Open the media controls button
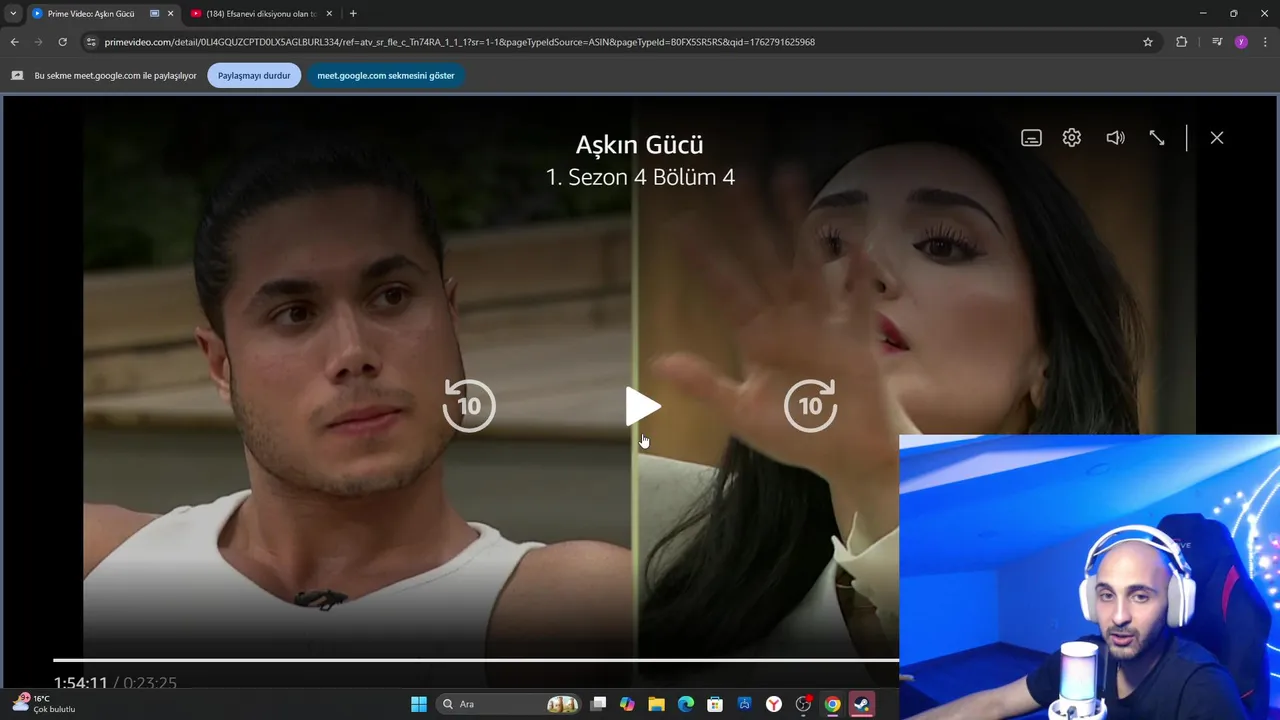This screenshot has width=1280, height=720. (1217, 42)
